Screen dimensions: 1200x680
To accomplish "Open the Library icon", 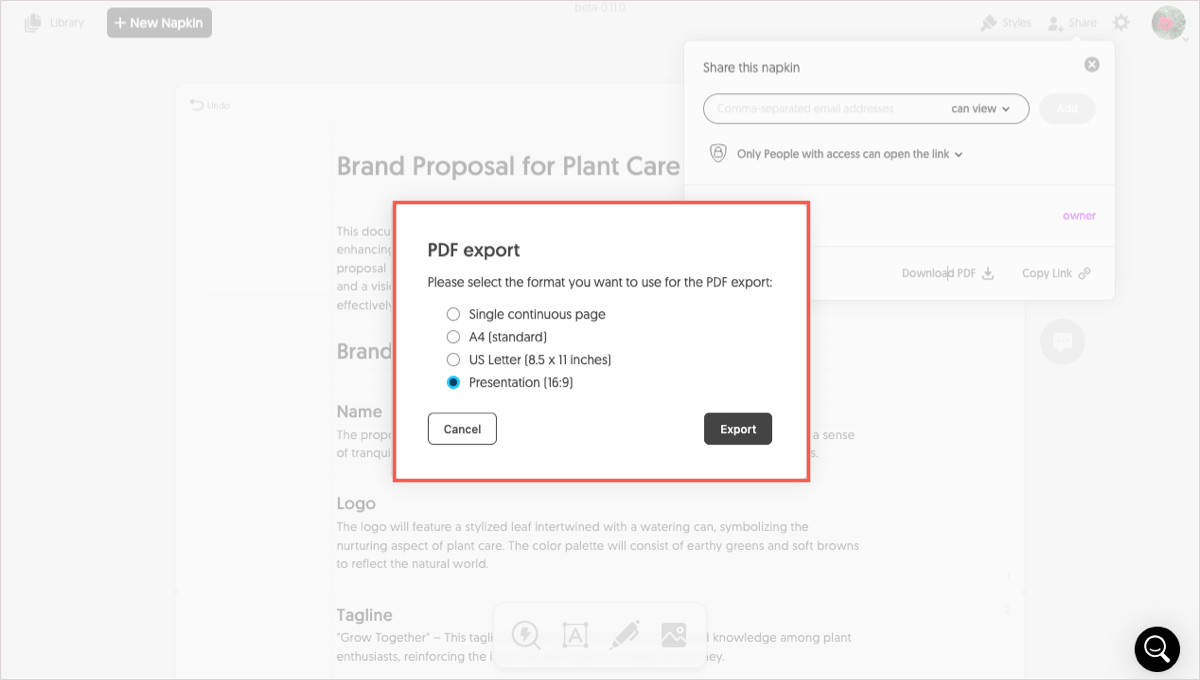I will (33, 22).
